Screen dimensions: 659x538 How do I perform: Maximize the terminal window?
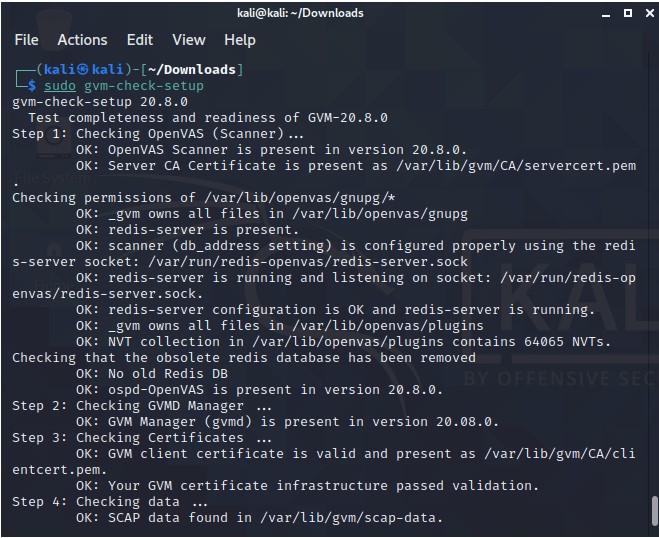(627, 13)
